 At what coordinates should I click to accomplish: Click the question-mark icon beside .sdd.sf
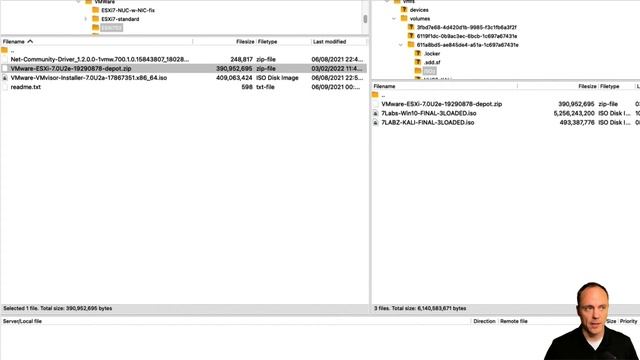[418, 62]
